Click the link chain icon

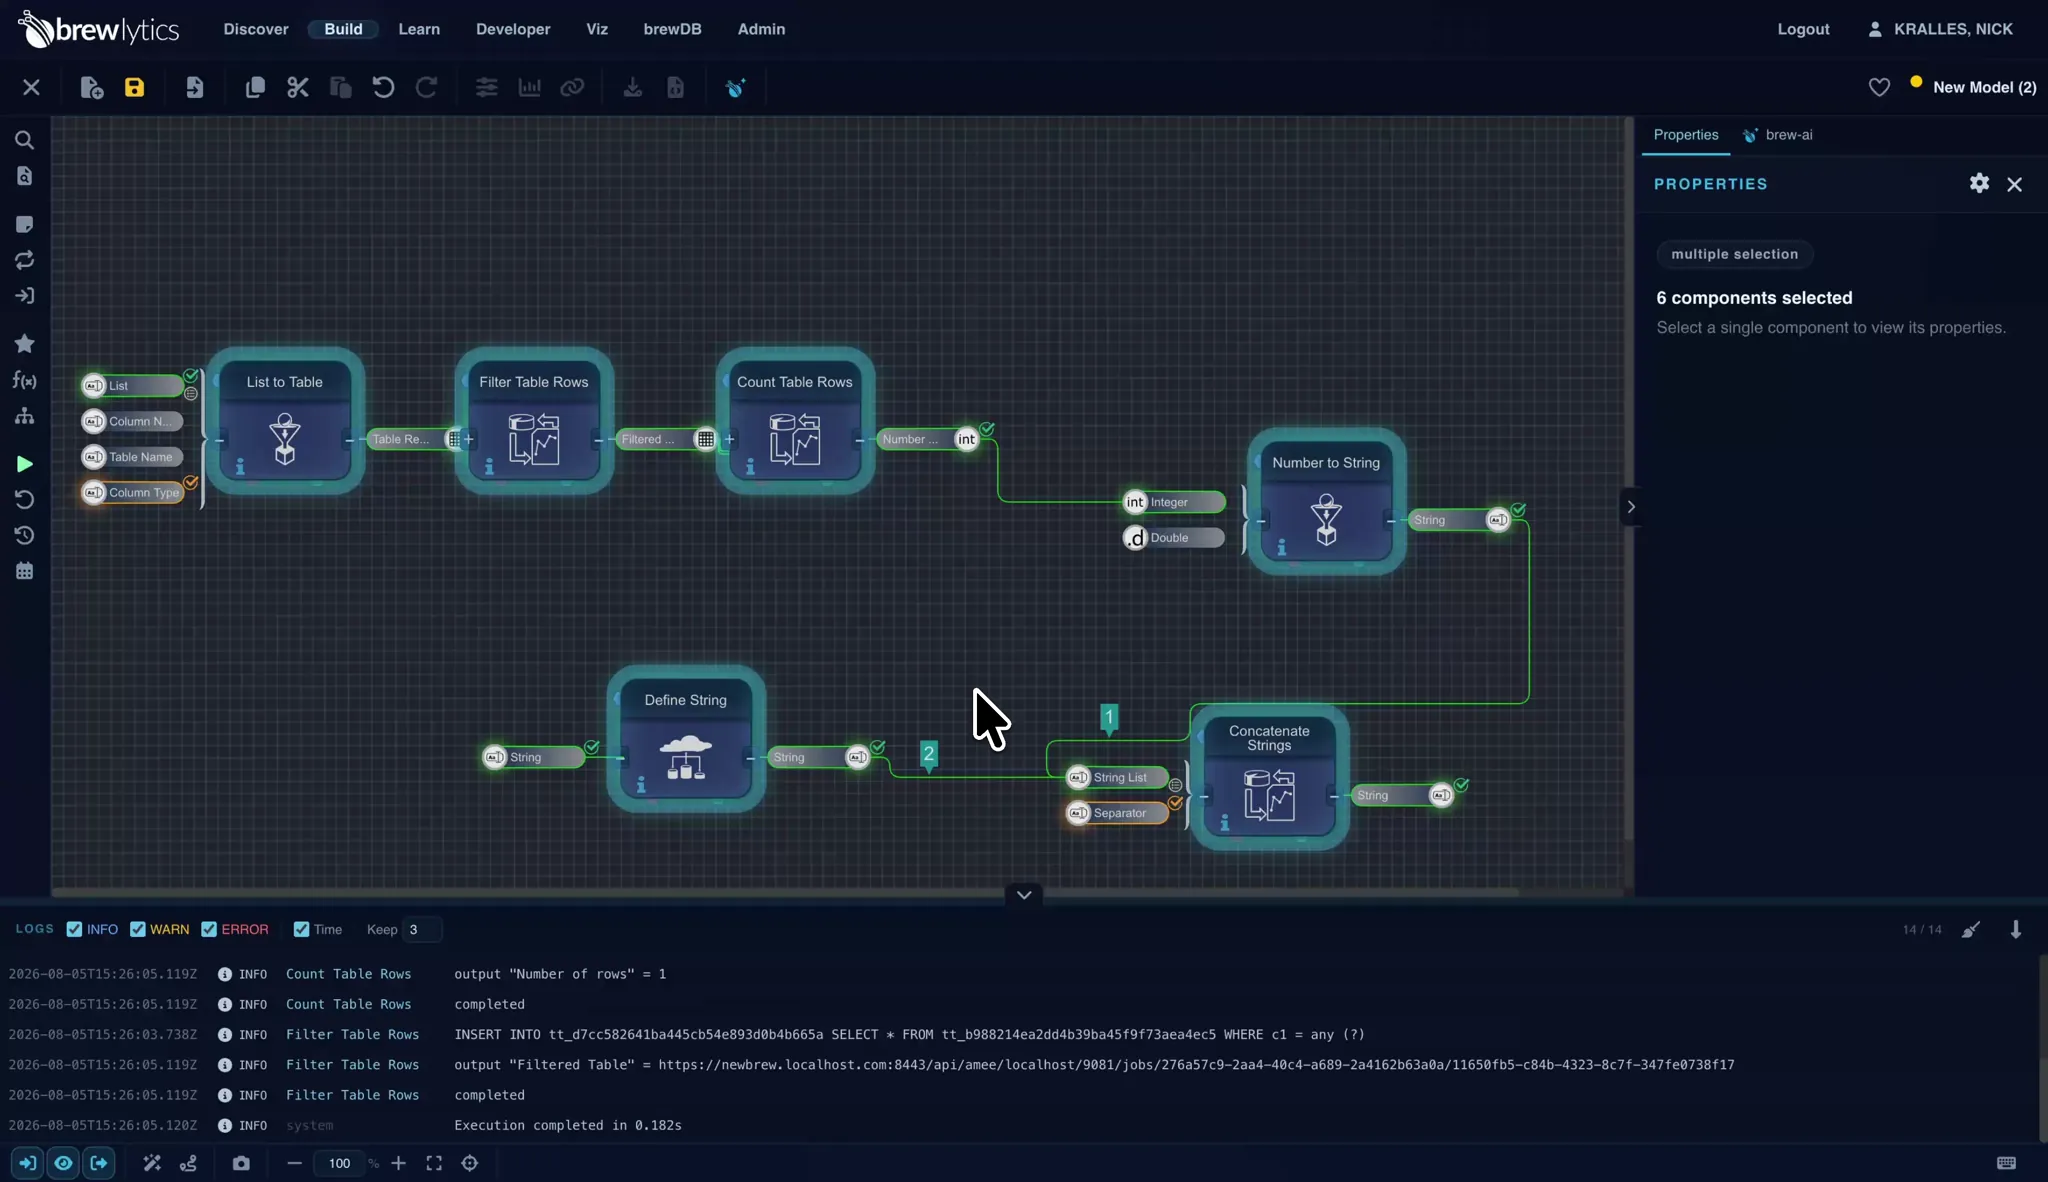[x=572, y=88]
